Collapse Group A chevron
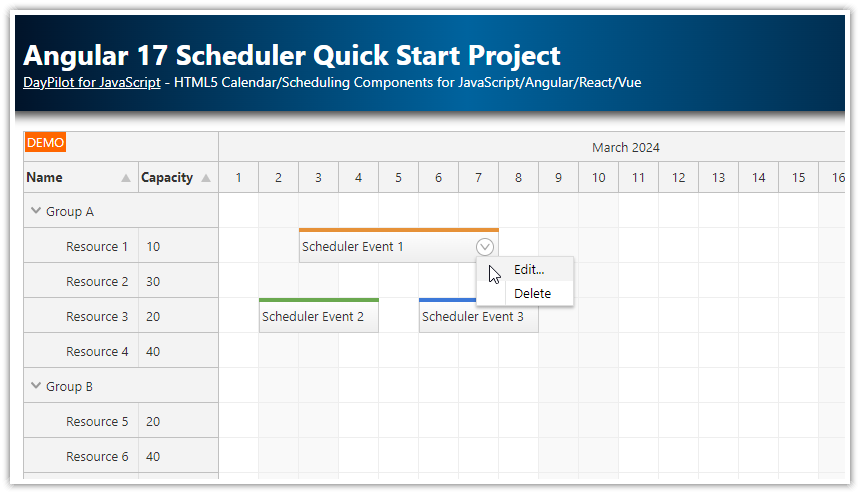 (36, 211)
